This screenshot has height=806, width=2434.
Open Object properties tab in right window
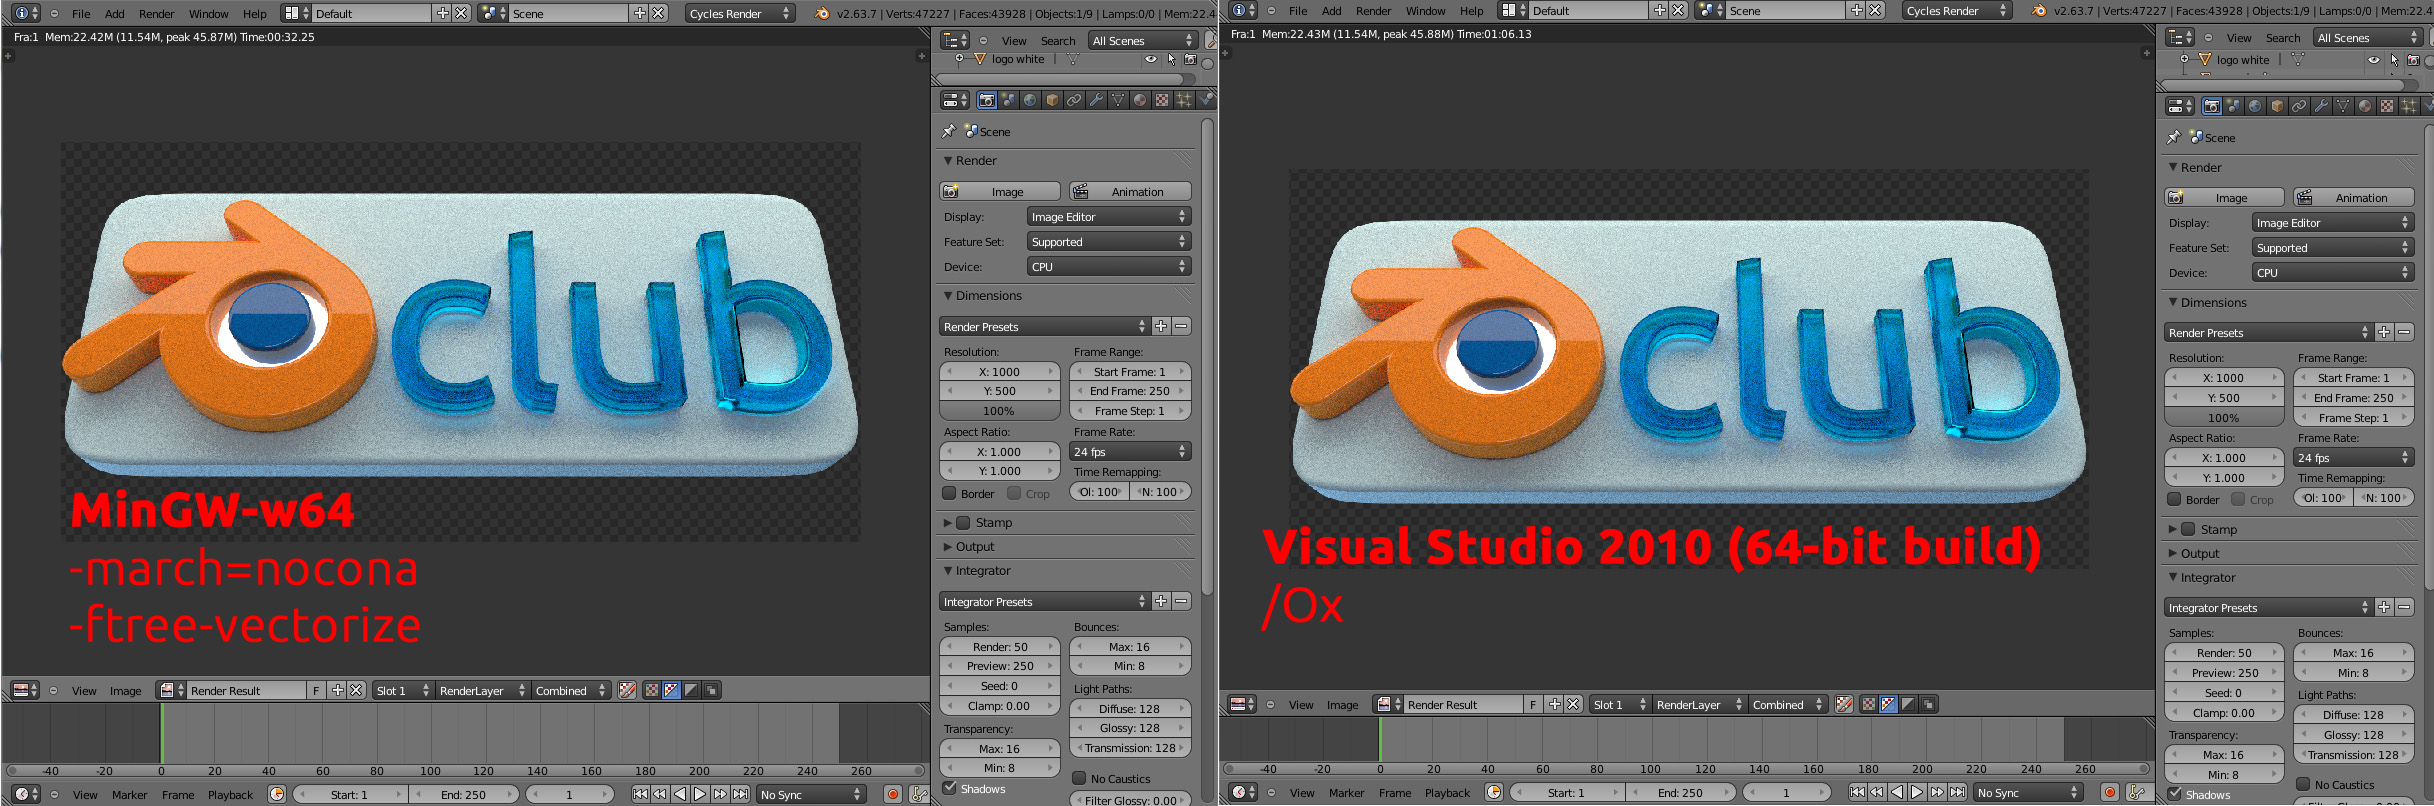(2277, 106)
